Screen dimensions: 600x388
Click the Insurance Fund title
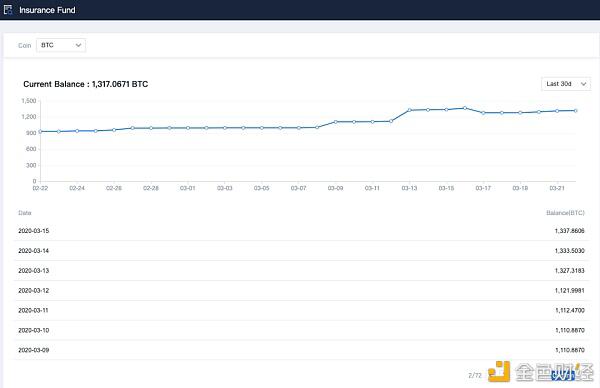click(x=47, y=10)
